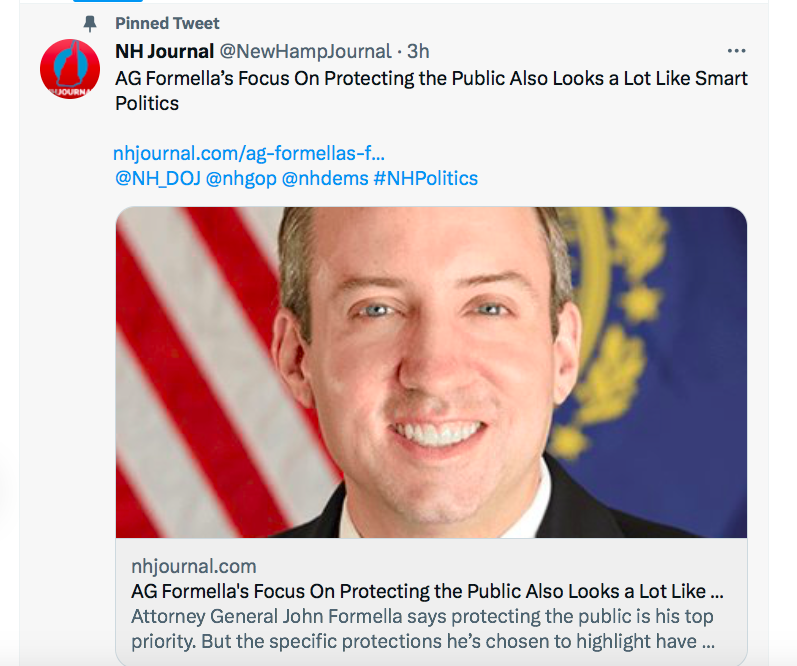Click the Pinned Tweet label
The image size is (797, 666).
coord(167,23)
